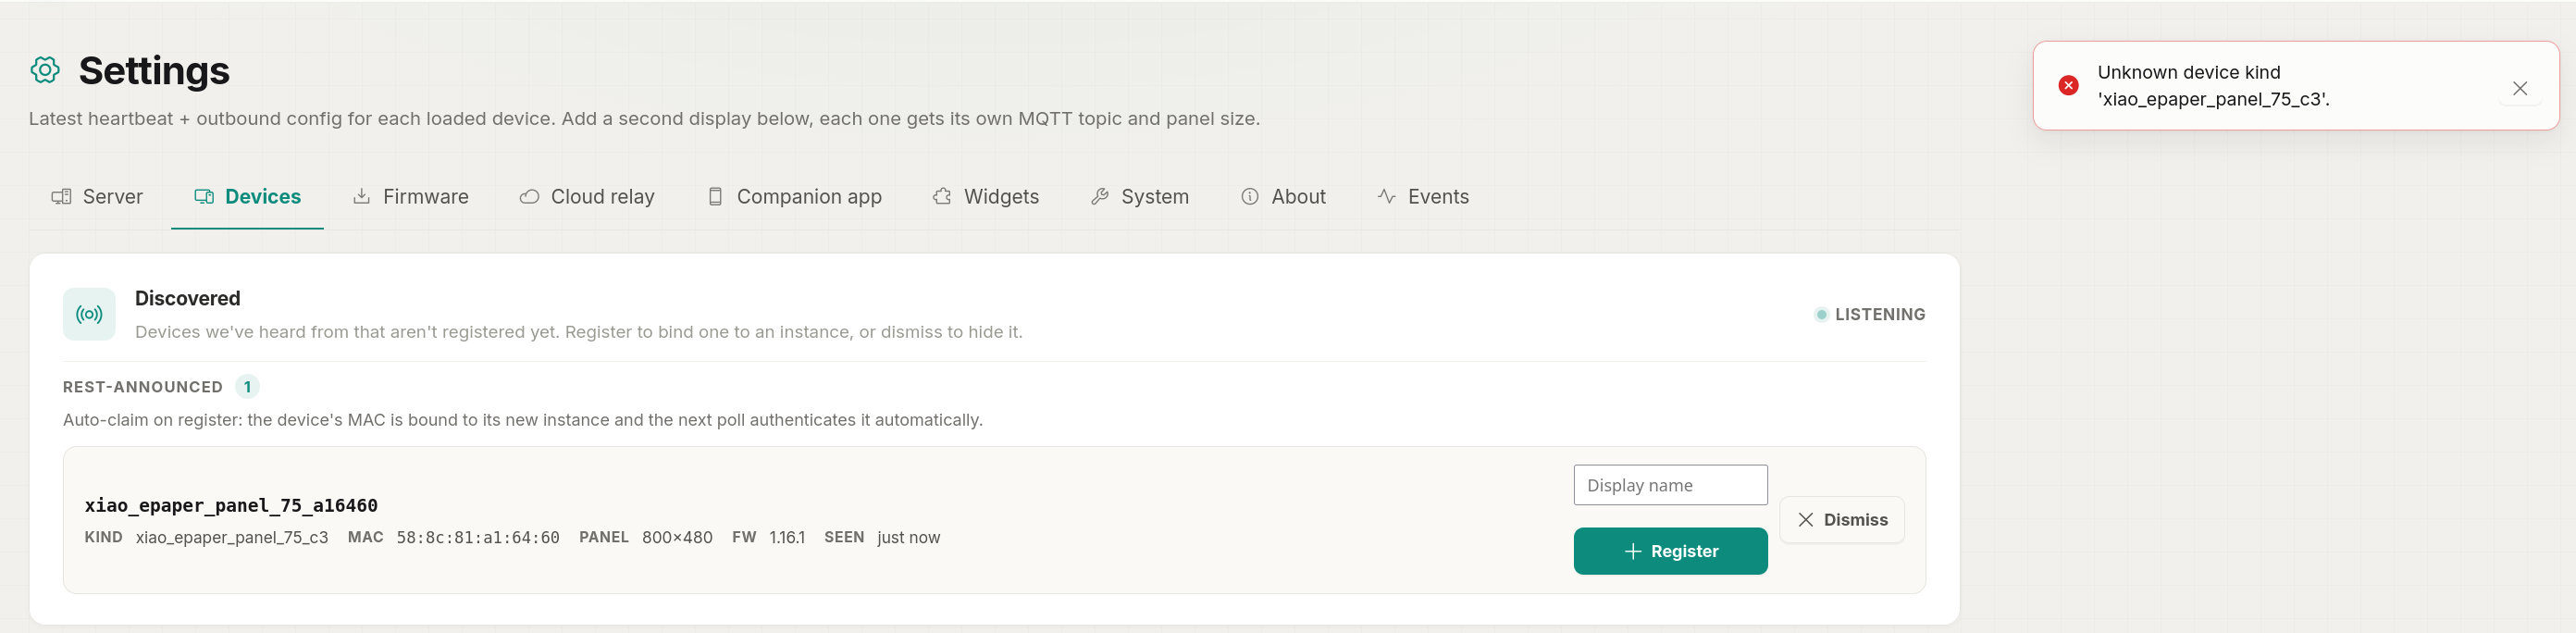Open the Widgets tab
The image size is (2576, 633).
click(x=985, y=197)
